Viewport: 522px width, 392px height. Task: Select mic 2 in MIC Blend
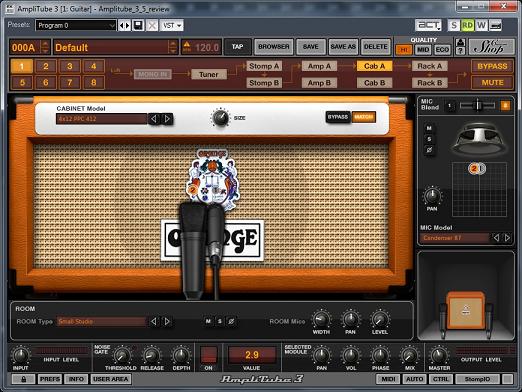point(506,106)
